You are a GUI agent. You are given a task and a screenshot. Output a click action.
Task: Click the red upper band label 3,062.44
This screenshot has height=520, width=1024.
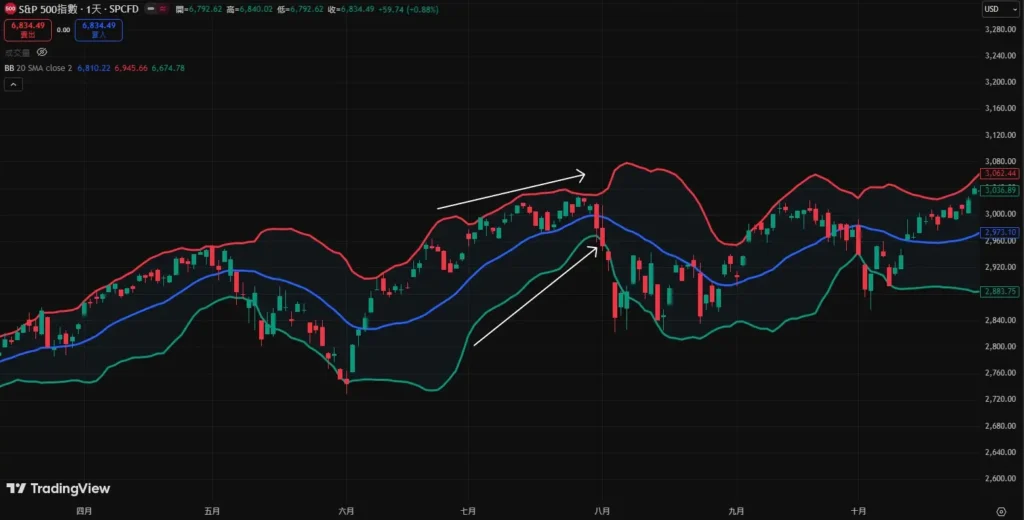[1000, 173]
